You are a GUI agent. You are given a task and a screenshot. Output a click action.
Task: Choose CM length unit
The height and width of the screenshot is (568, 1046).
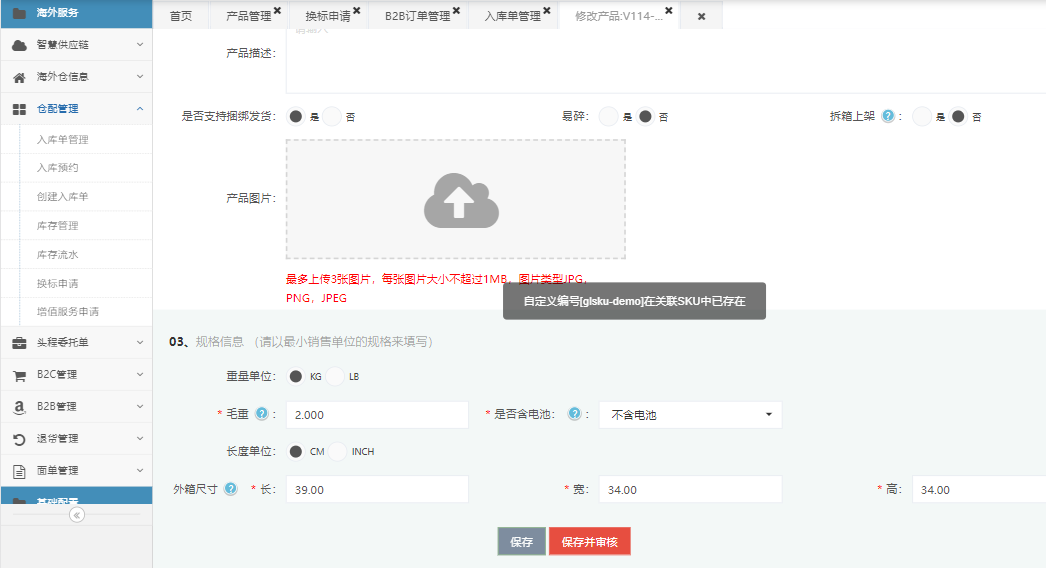click(x=296, y=451)
